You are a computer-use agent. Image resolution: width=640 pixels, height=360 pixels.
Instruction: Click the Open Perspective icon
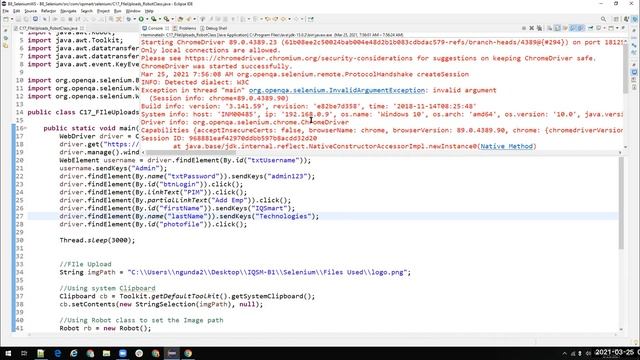point(617,19)
